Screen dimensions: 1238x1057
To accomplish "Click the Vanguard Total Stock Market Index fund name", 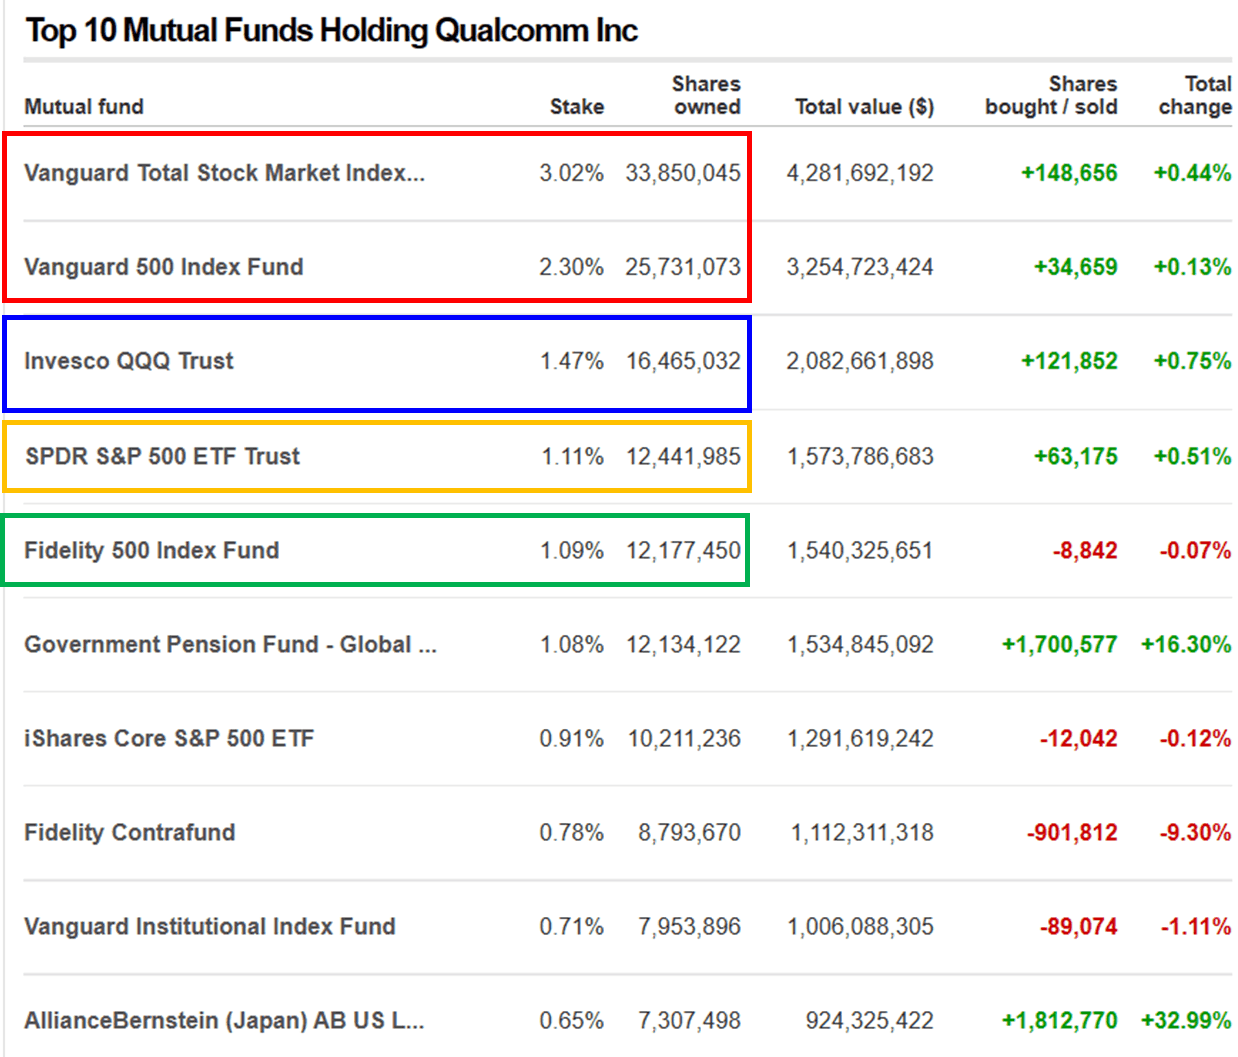I will point(225,173).
